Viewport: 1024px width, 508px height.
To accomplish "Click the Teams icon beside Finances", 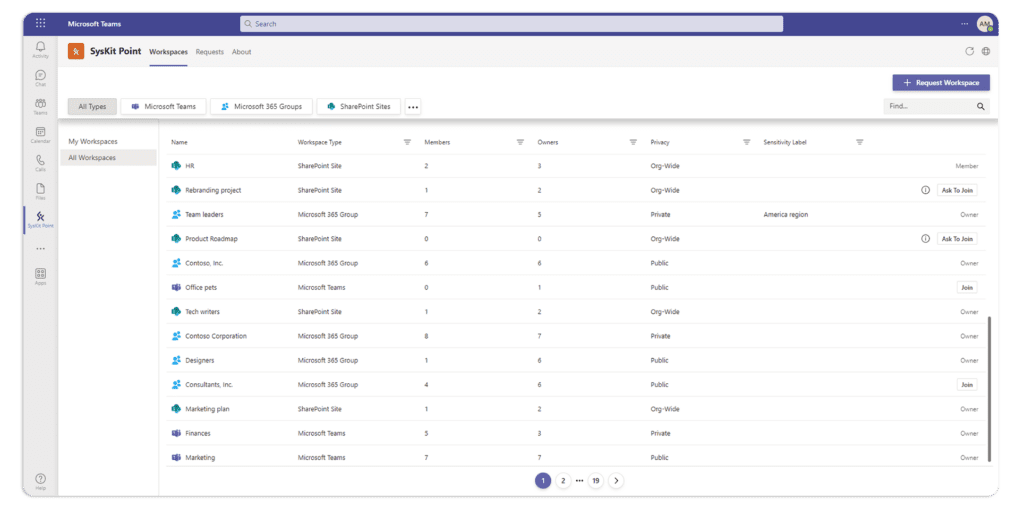I will click(x=176, y=433).
